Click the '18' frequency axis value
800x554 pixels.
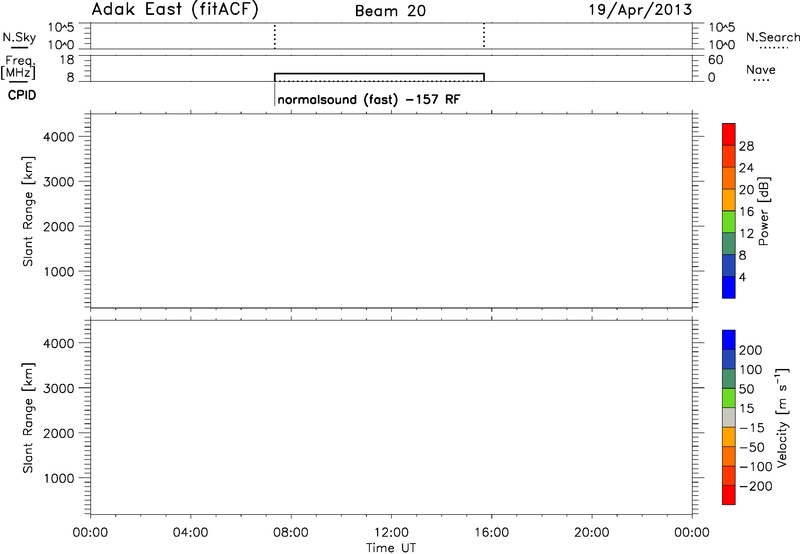point(67,60)
